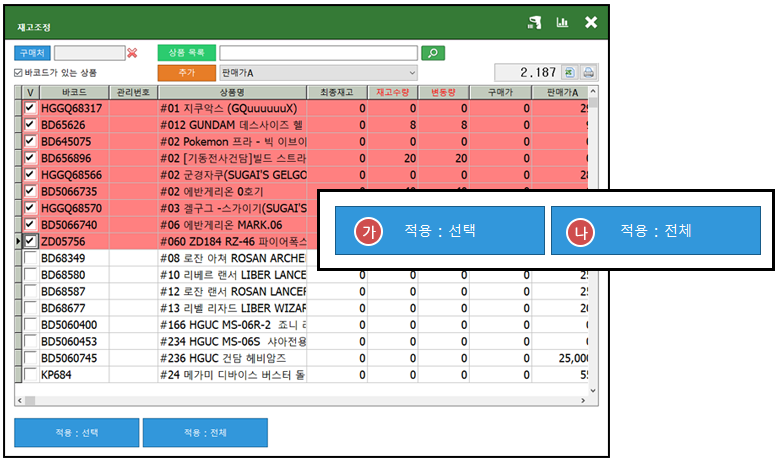The width and height of the screenshot is (775, 462).
Task: Sort by the 관리번호 column header
Action: 133,92
